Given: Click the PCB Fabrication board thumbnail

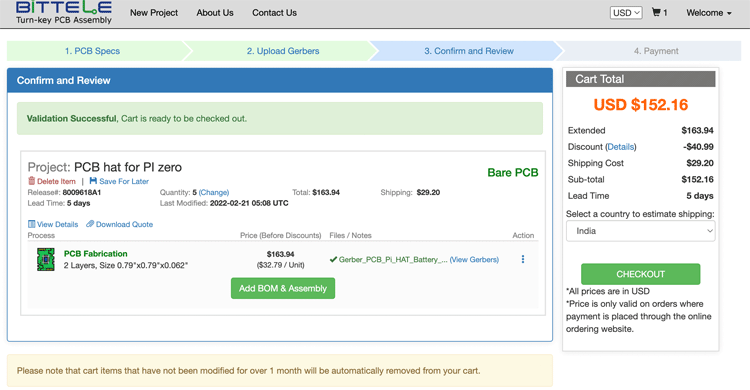Looking at the screenshot, I should [46, 259].
